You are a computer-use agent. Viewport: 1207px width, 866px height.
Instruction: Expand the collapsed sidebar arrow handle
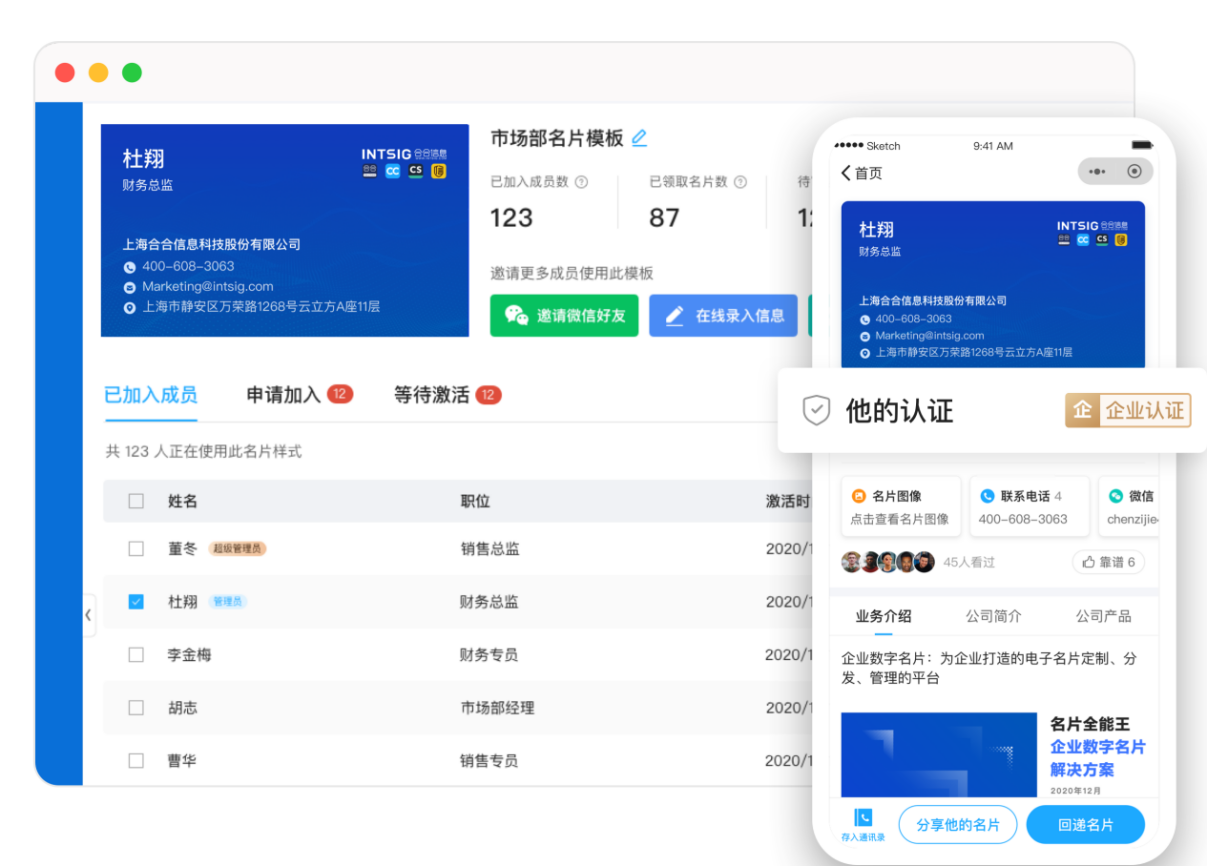click(89, 615)
